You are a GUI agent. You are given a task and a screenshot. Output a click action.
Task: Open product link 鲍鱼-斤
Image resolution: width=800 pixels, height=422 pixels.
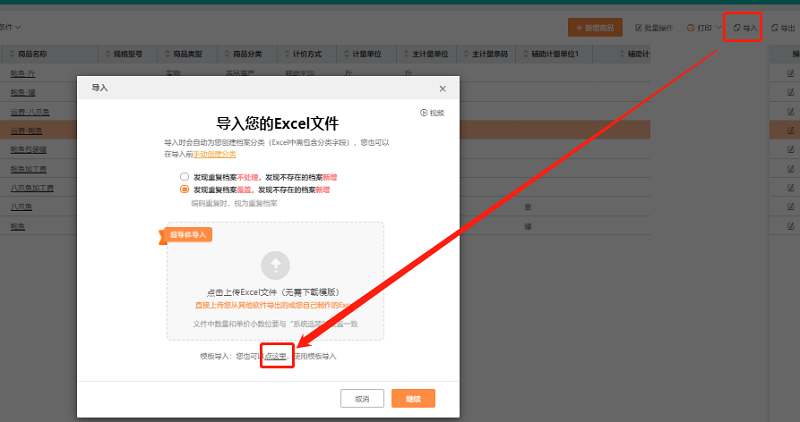23,73
